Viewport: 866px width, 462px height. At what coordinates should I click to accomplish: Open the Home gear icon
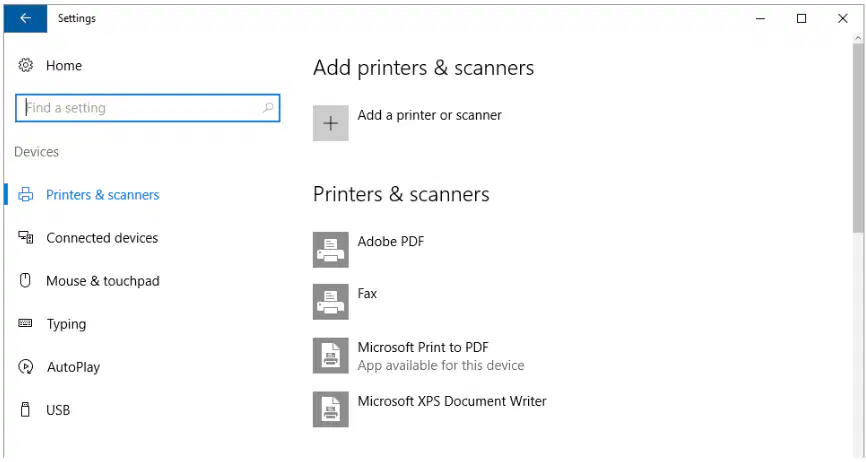coord(25,65)
